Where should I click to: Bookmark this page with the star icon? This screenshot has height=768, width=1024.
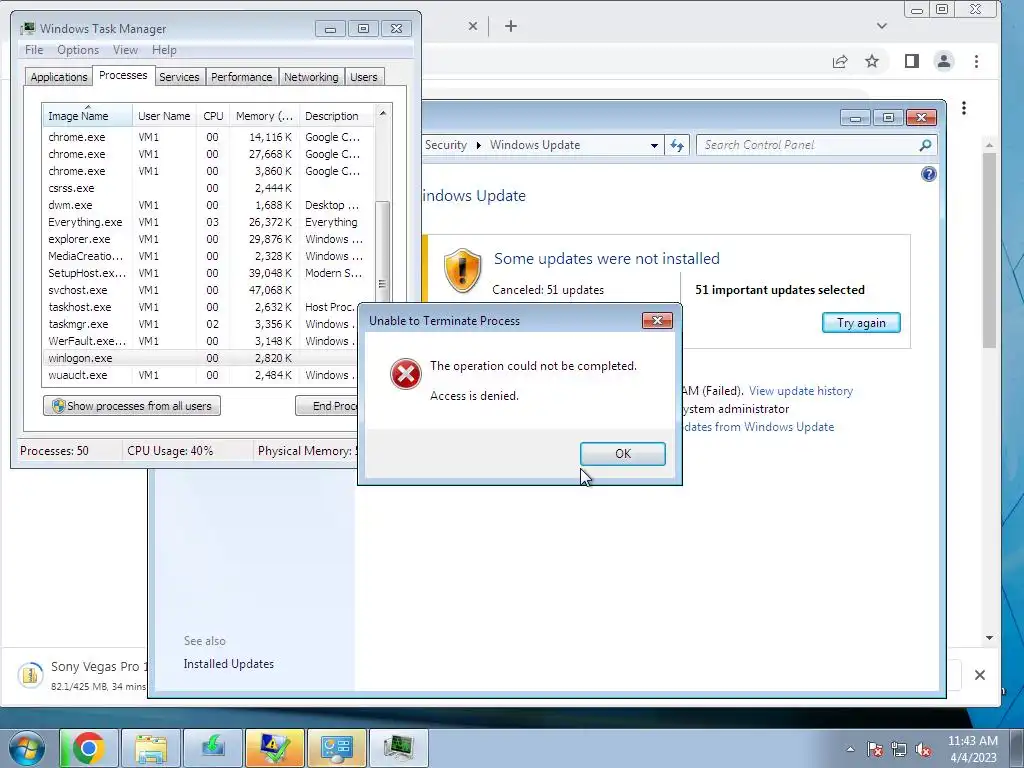click(x=872, y=61)
